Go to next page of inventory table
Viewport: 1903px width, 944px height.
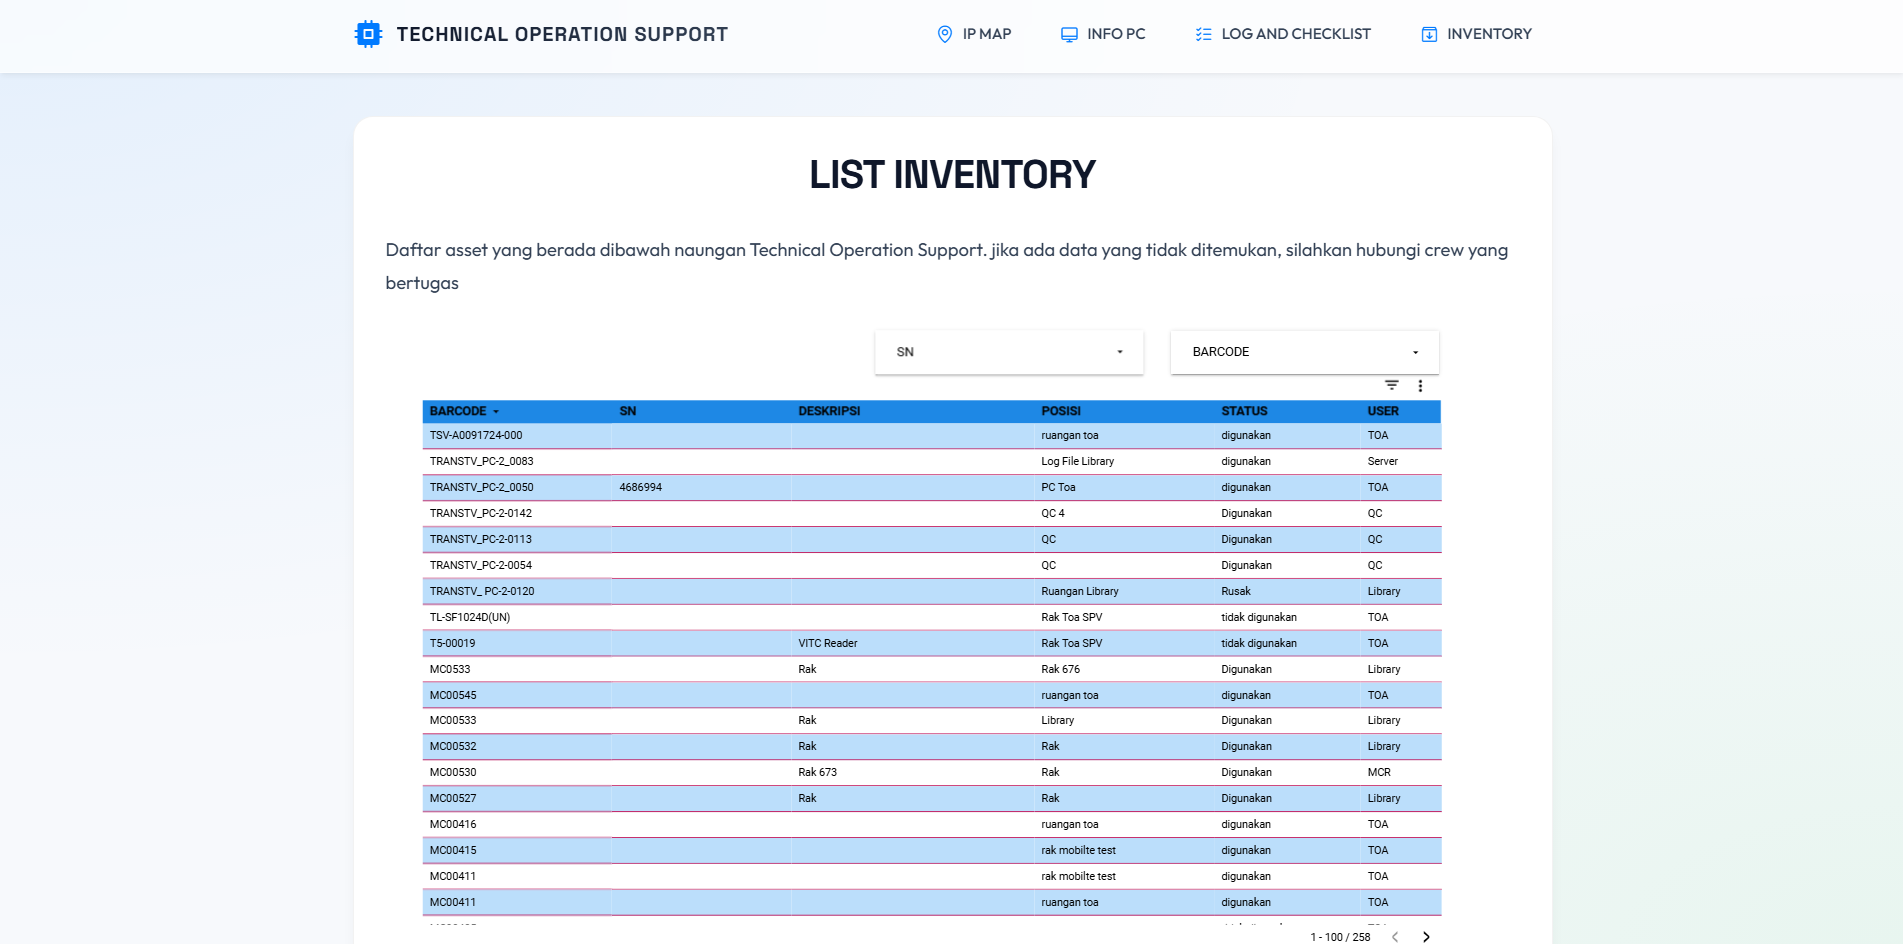(1426, 937)
